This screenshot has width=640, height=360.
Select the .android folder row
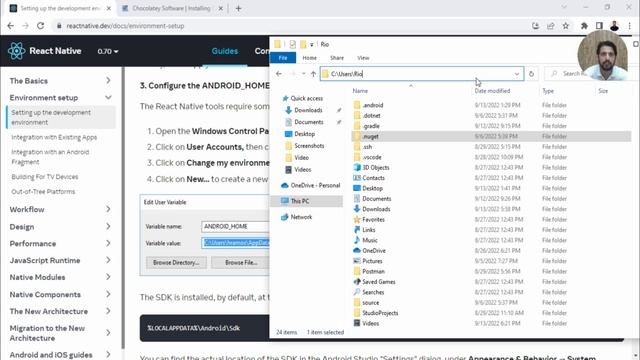click(491, 105)
